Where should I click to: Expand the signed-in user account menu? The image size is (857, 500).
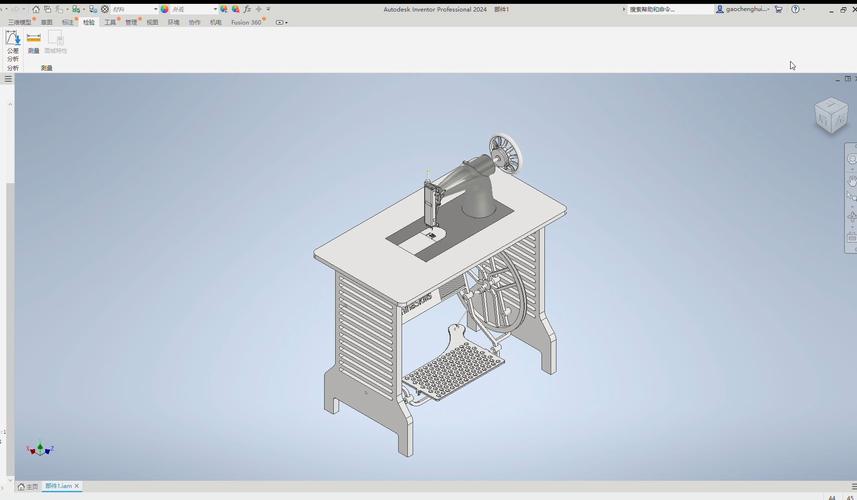point(743,9)
